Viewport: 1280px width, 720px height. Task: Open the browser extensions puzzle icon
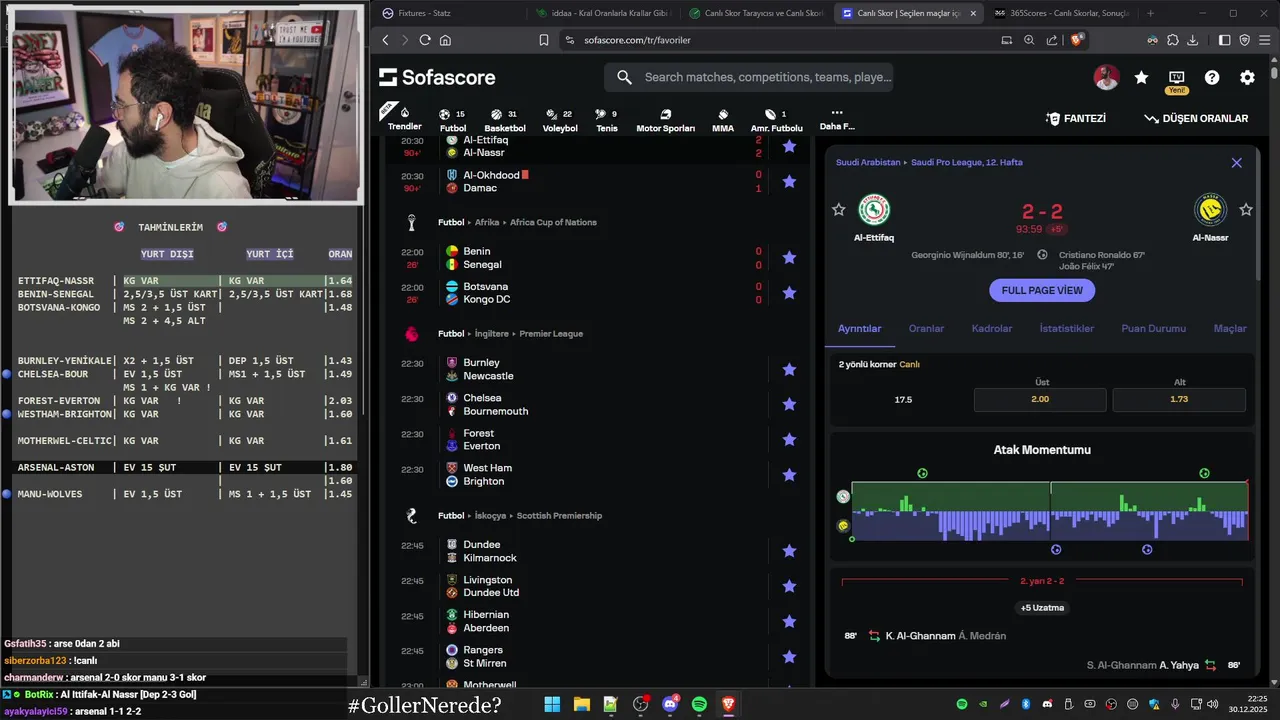tap(1173, 40)
